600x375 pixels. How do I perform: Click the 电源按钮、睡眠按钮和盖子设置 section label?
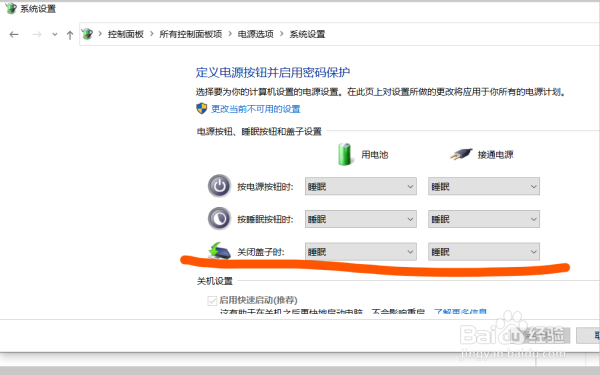coord(259,132)
